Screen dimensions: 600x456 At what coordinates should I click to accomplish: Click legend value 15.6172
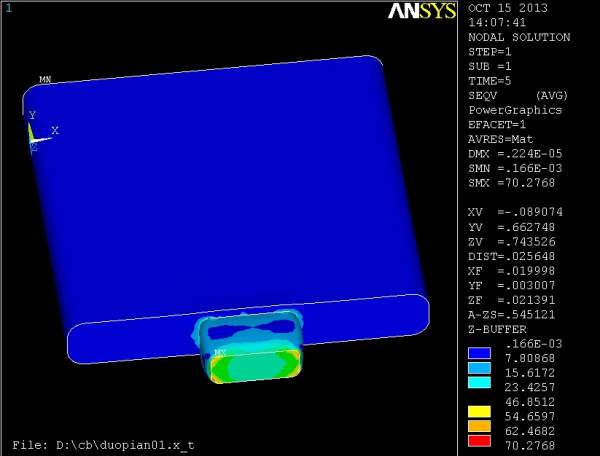(x=530, y=373)
